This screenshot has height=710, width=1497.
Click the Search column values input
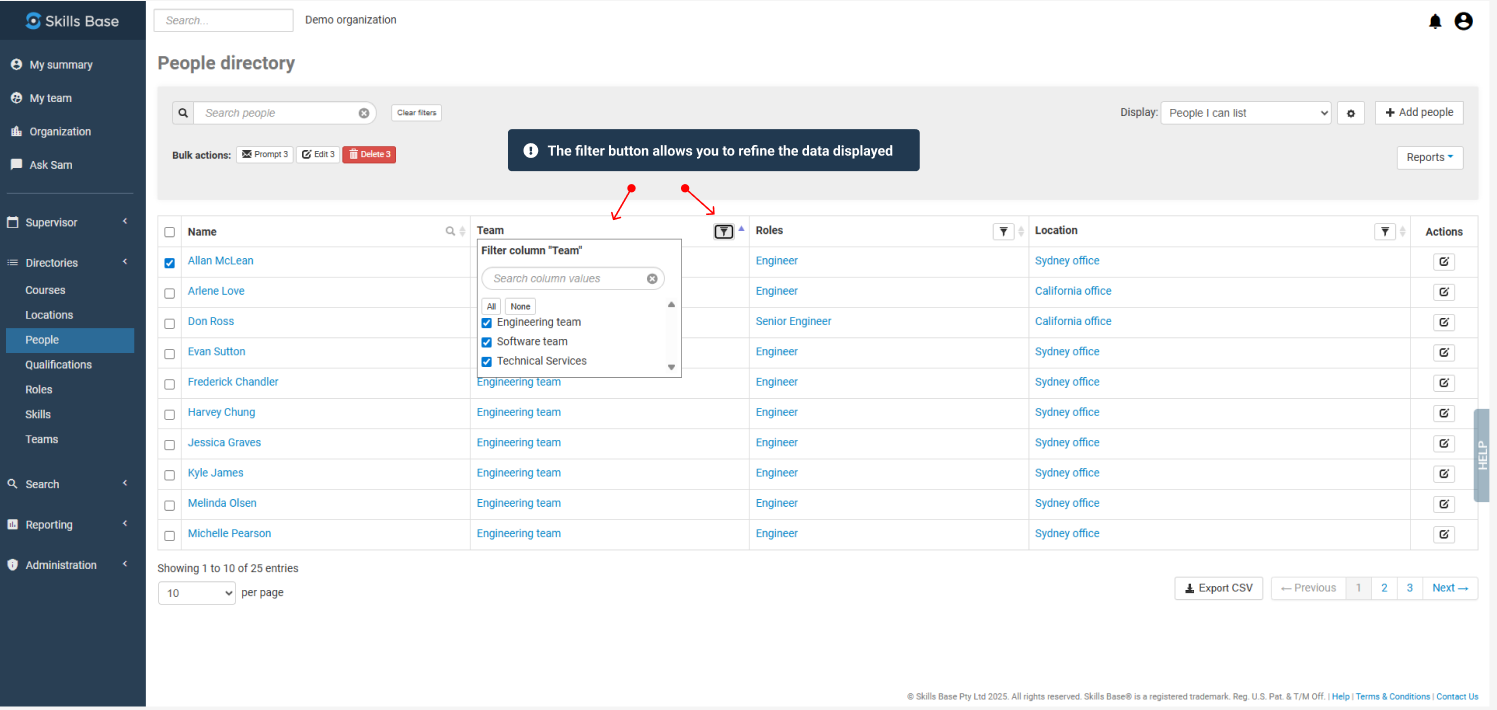[566, 279]
